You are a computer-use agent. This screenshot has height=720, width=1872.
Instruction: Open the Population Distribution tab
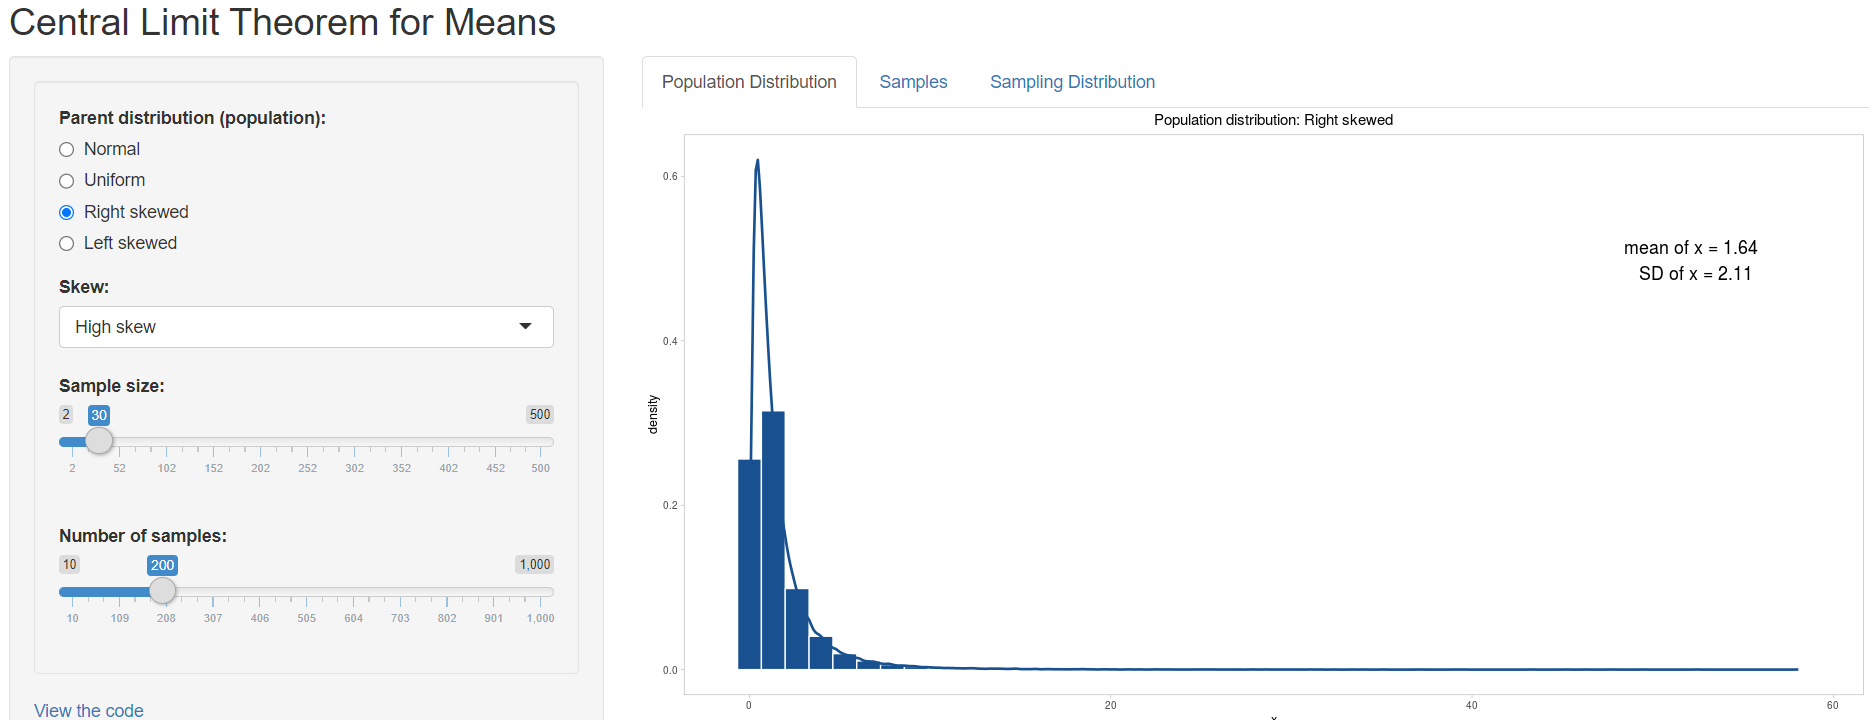click(x=749, y=82)
